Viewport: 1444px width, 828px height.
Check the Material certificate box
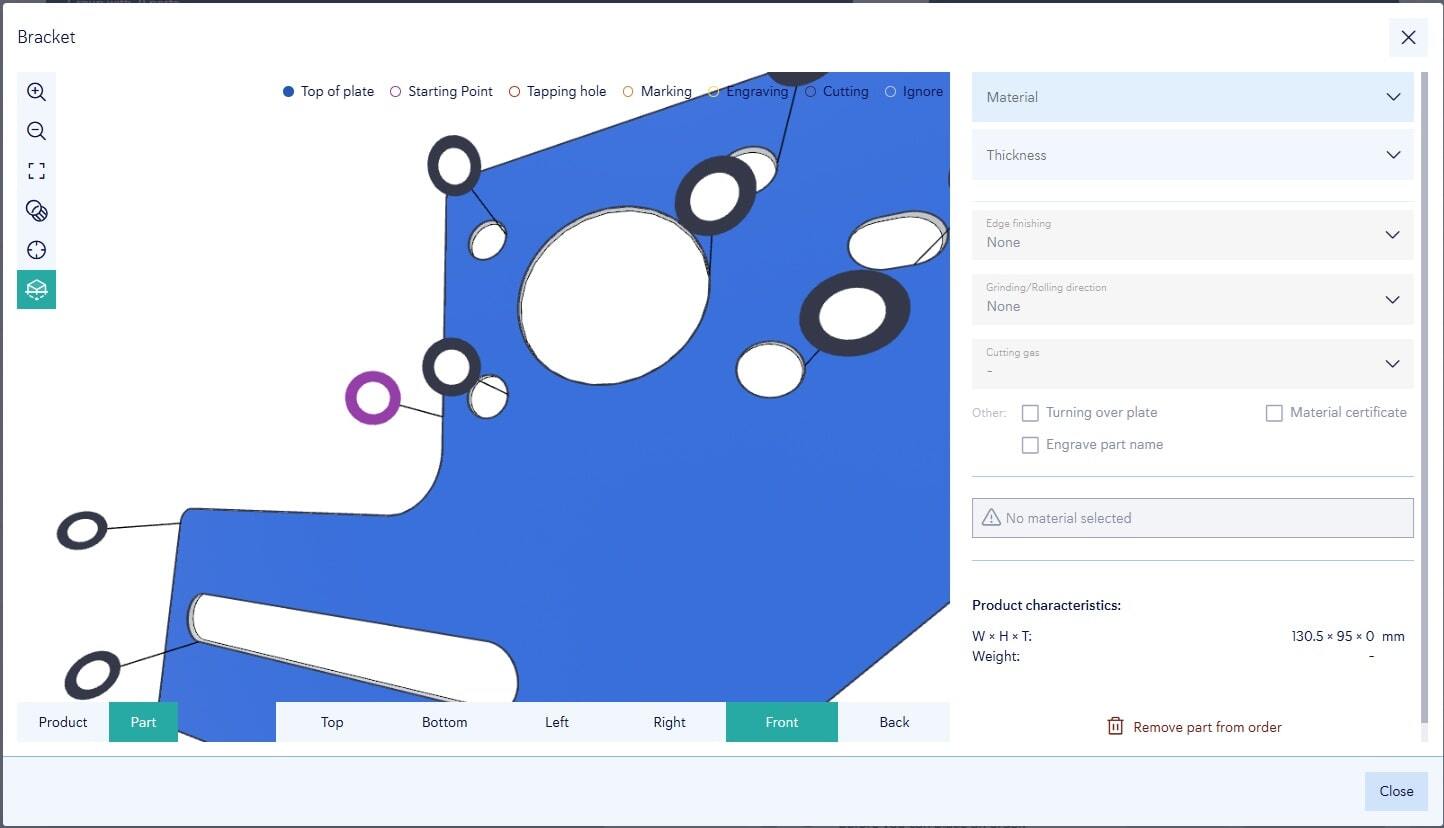click(x=1274, y=413)
